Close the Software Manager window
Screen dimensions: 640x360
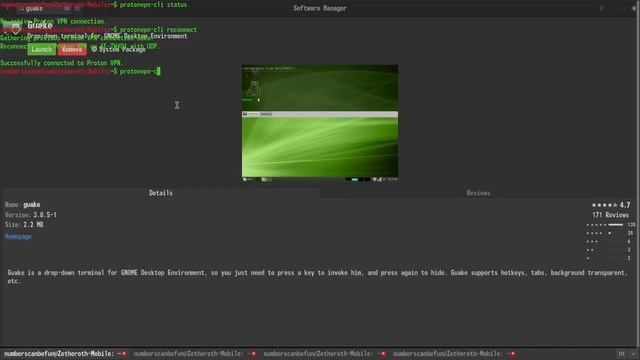[x=634, y=8]
